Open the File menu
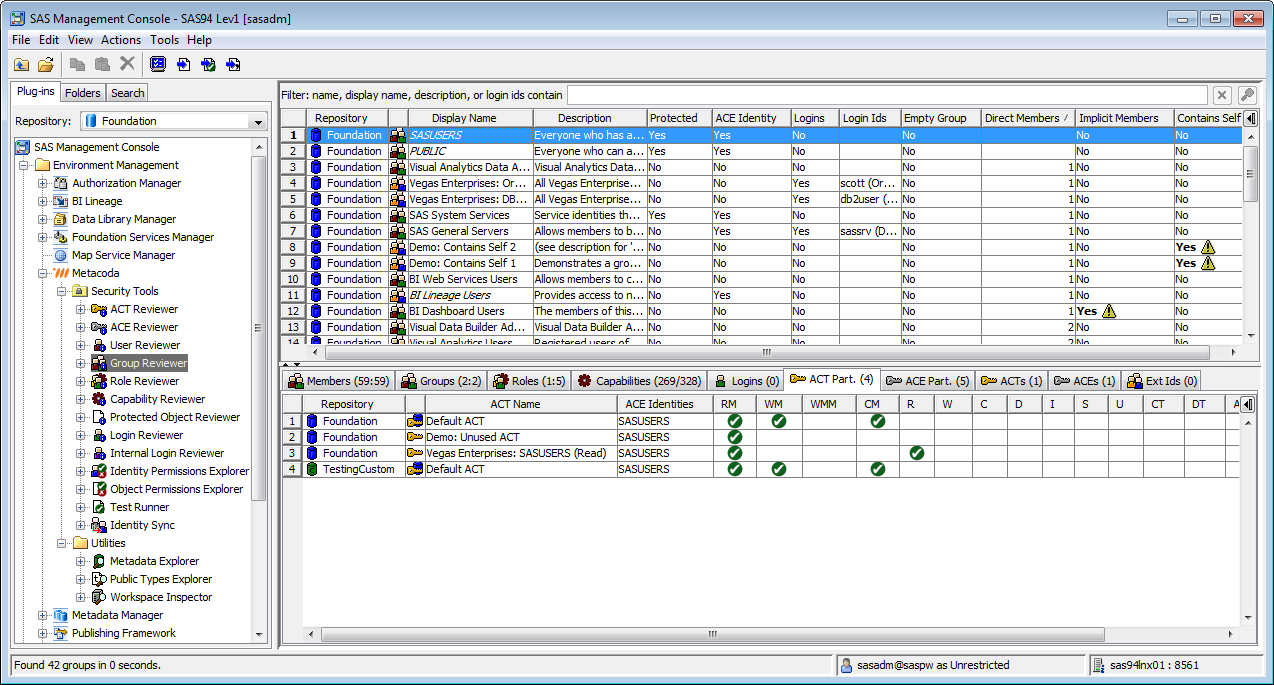Viewport: 1274px width, 685px height. pyautogui.click(x=21, y=40)
